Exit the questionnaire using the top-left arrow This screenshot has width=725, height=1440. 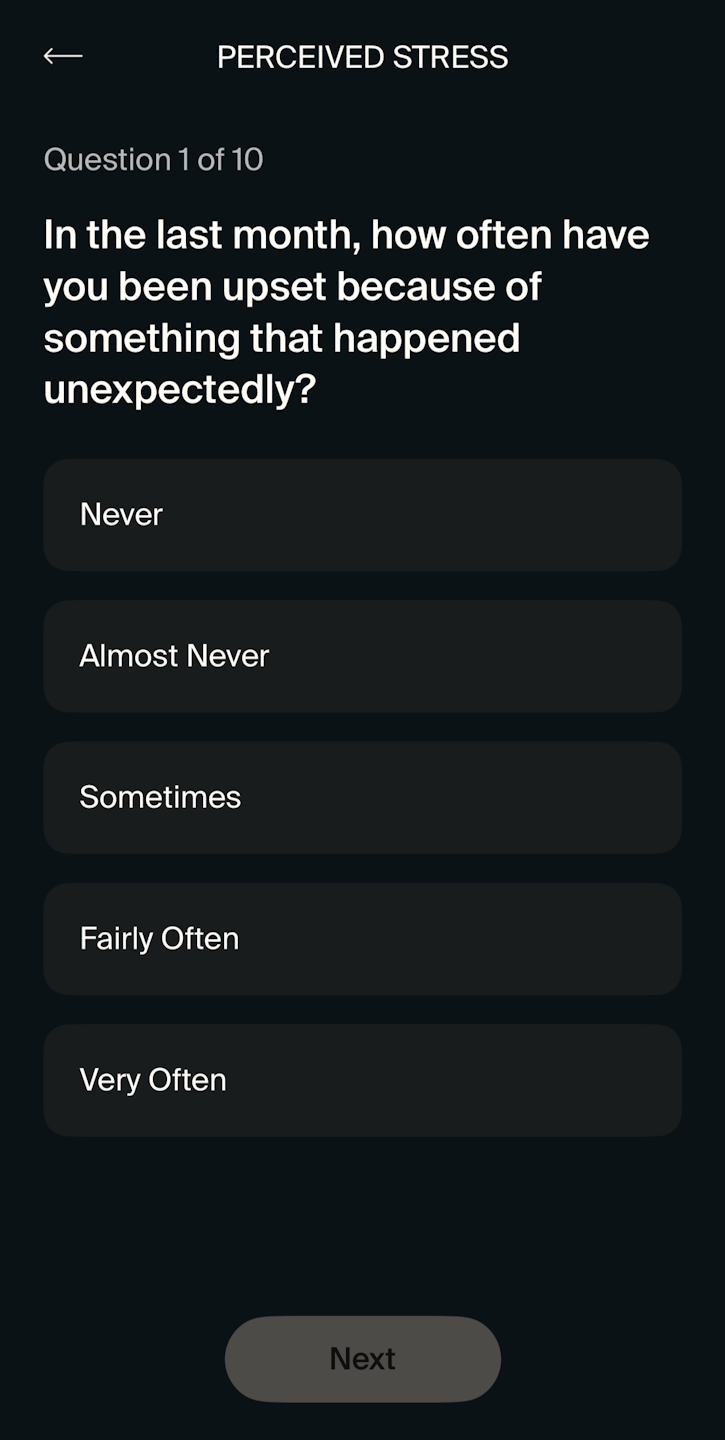(x=63, y=57)
